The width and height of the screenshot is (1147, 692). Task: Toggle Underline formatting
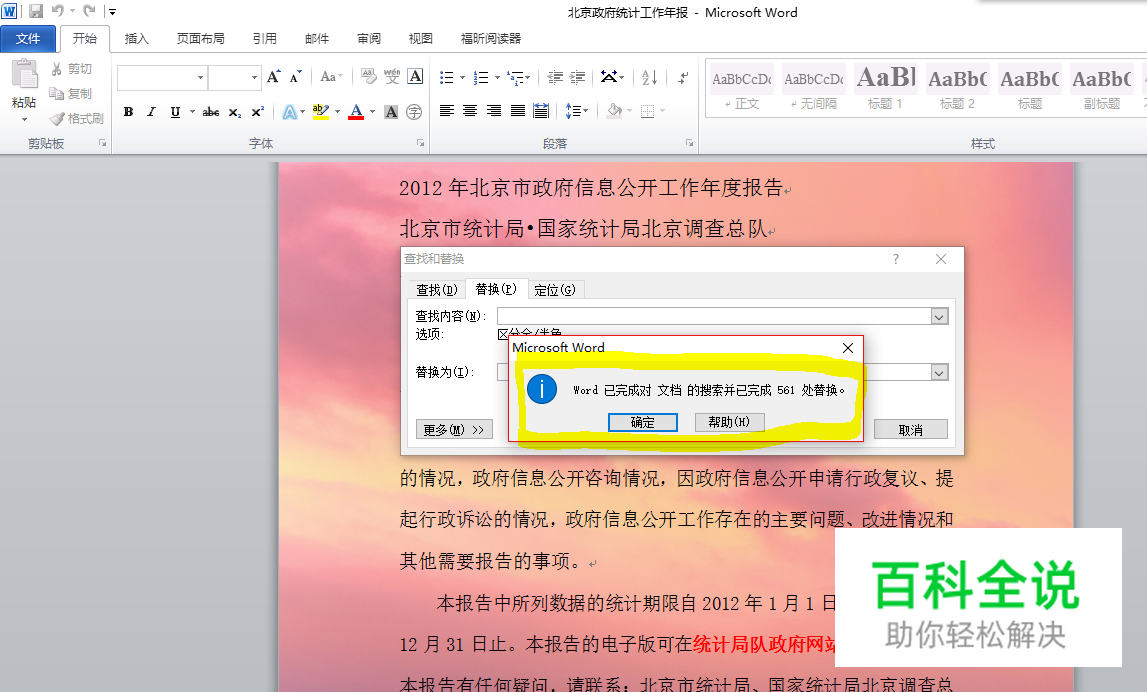coord(175,112)
